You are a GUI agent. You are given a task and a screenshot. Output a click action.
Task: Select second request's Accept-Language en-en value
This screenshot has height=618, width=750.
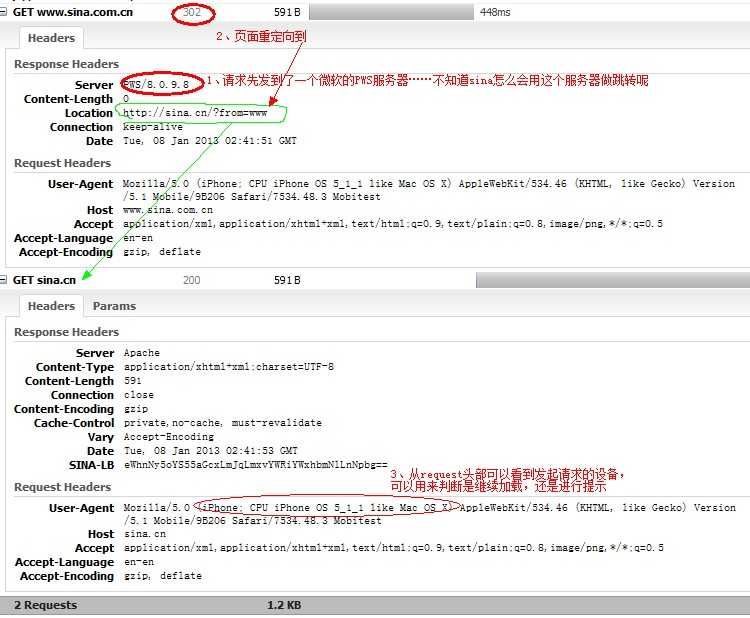139,562
